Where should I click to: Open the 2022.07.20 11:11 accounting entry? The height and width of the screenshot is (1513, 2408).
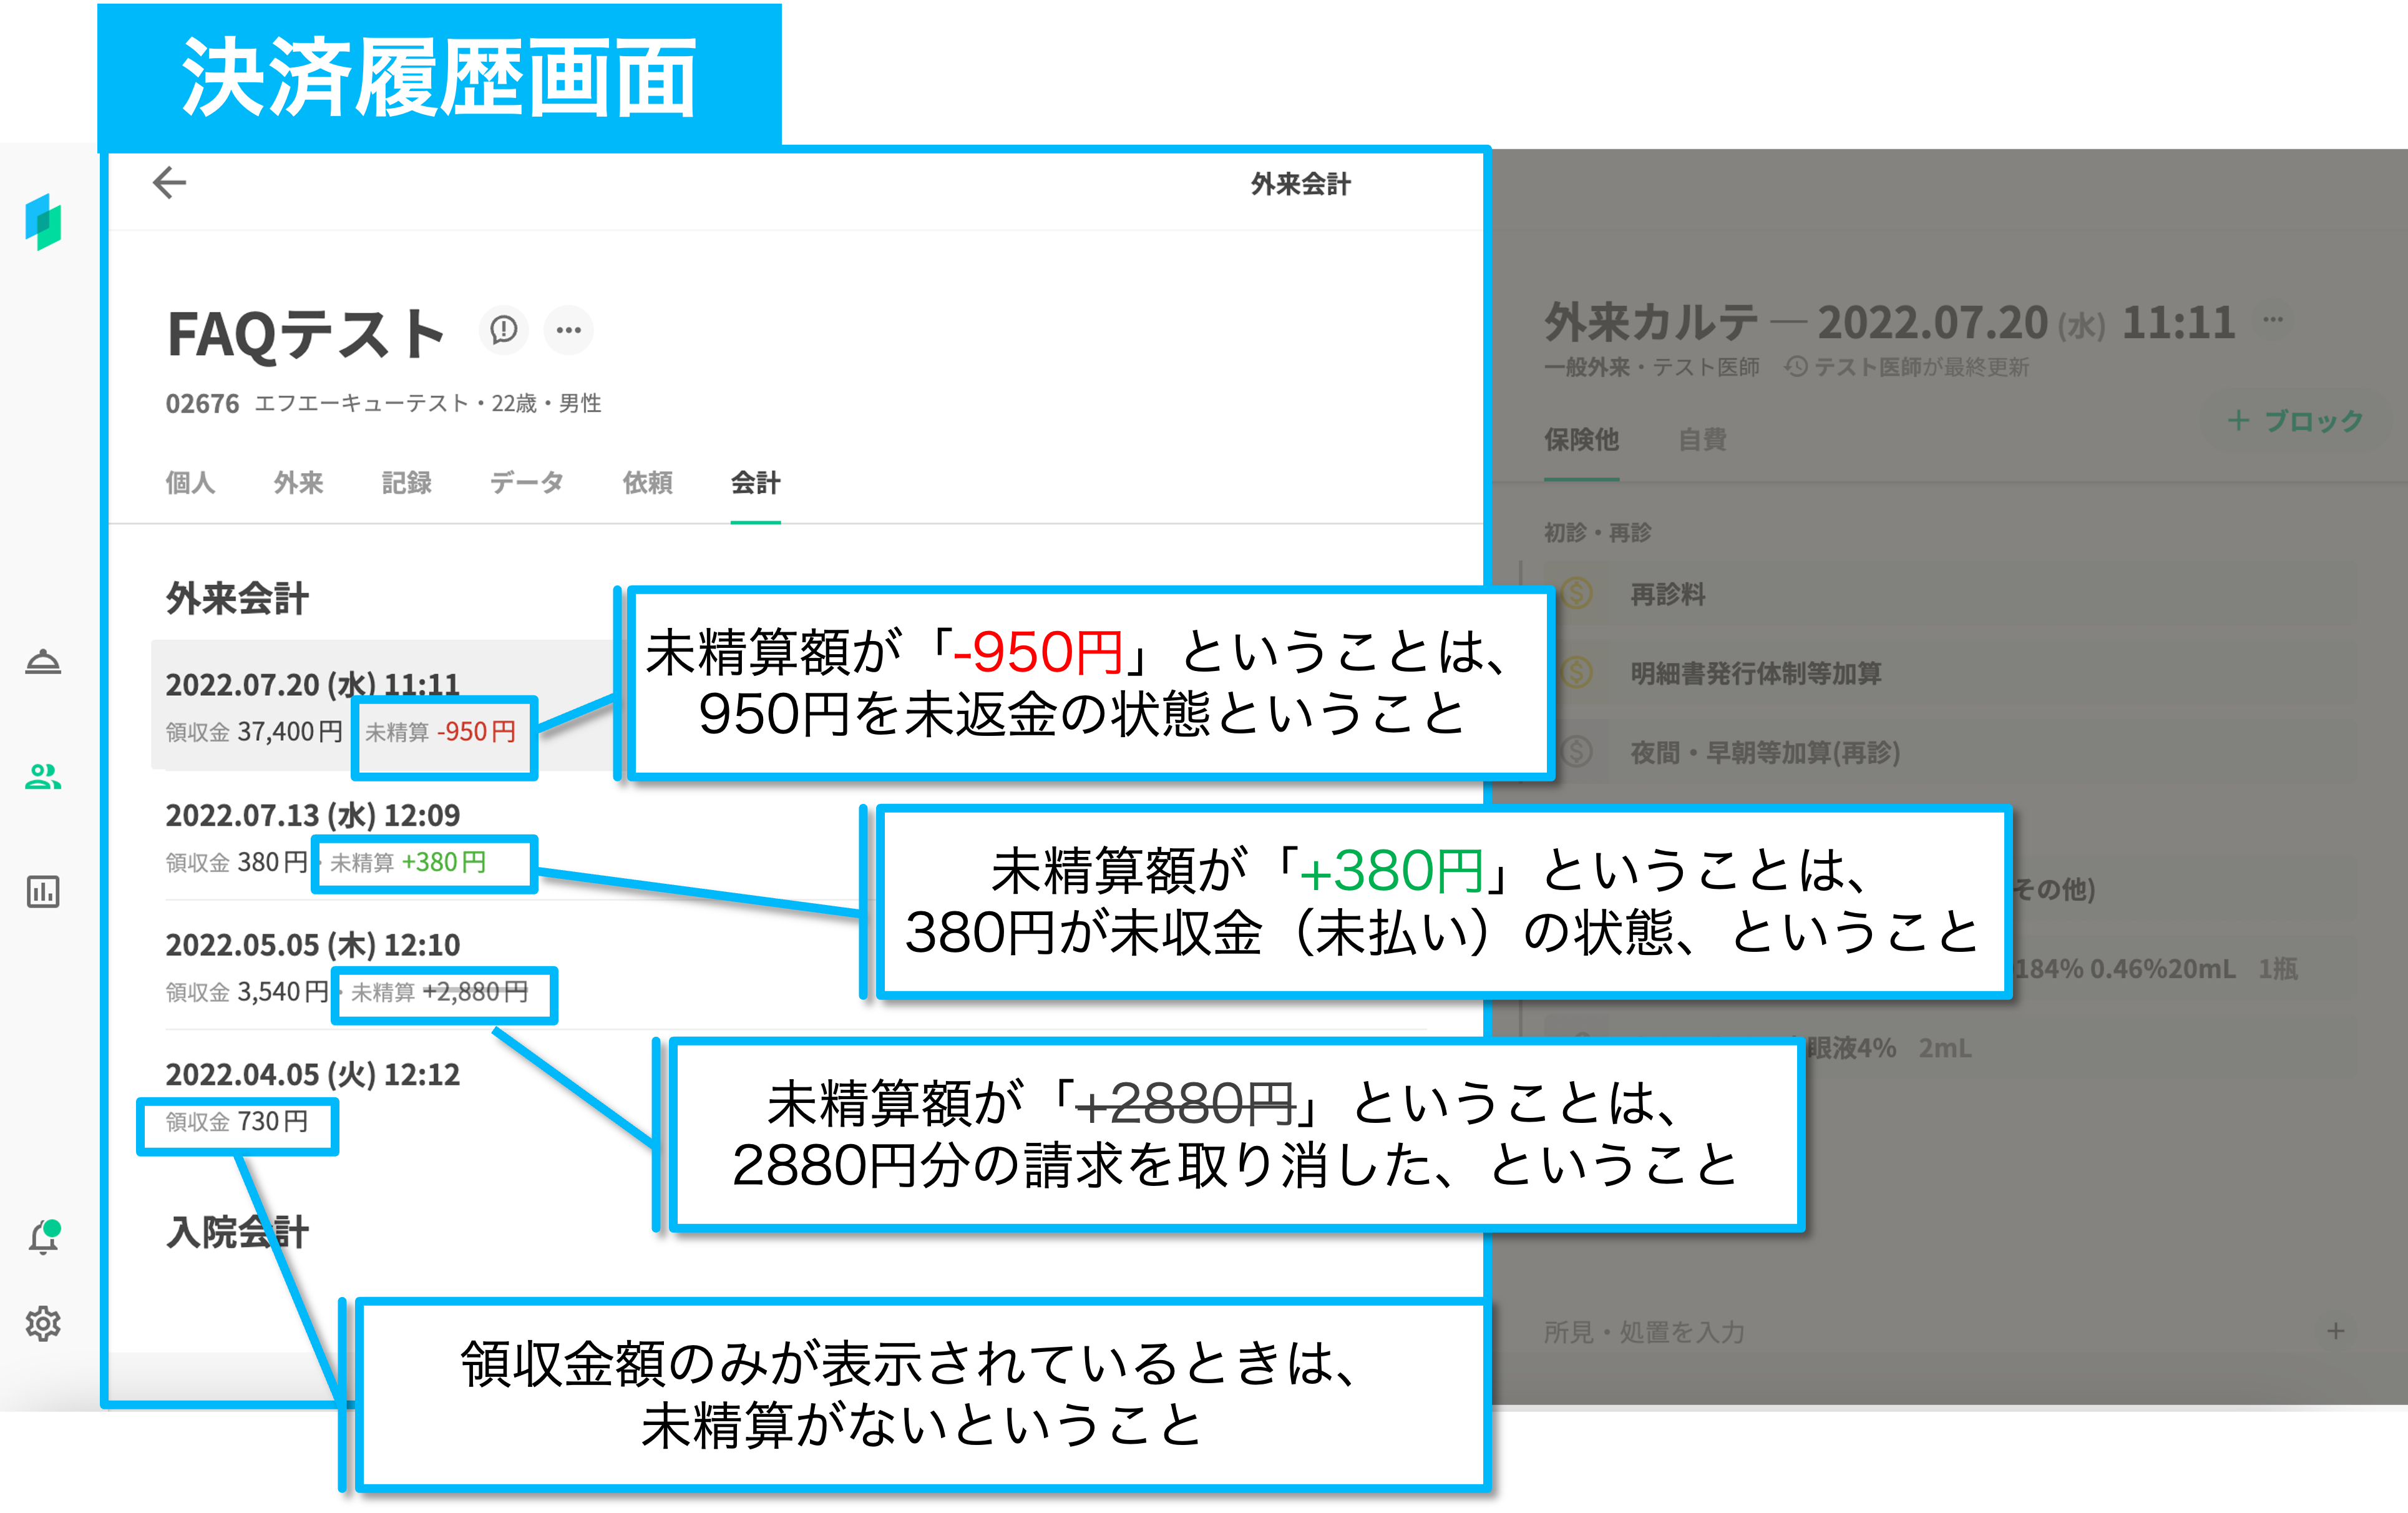tap(312, 685)
